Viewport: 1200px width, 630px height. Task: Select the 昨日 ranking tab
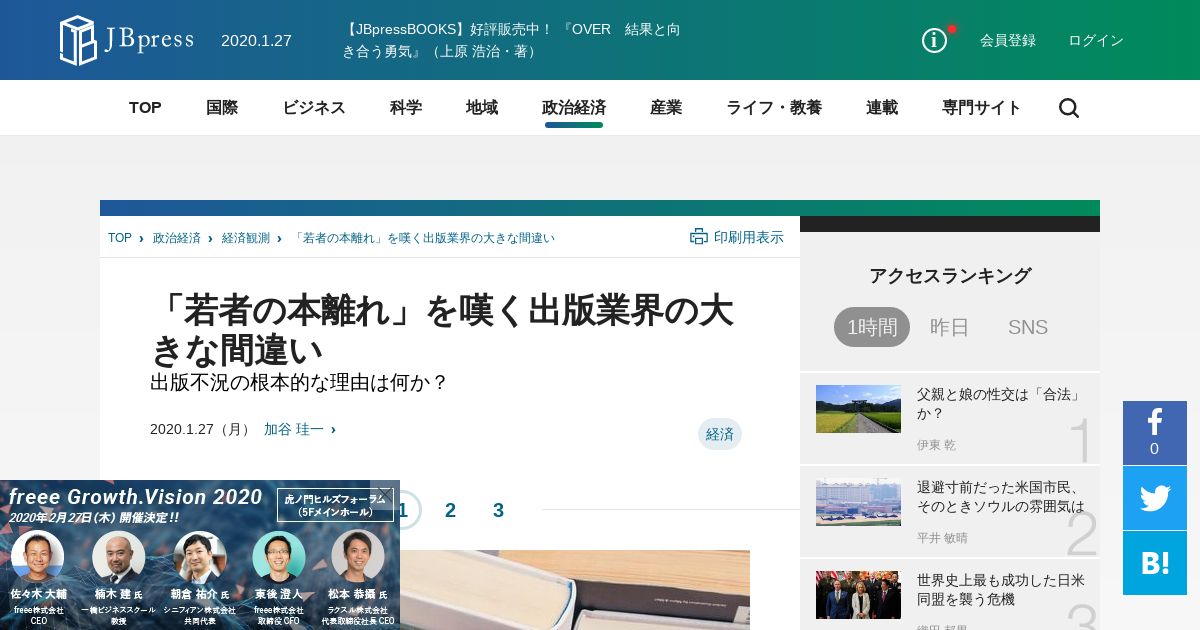tap(950, 327)
